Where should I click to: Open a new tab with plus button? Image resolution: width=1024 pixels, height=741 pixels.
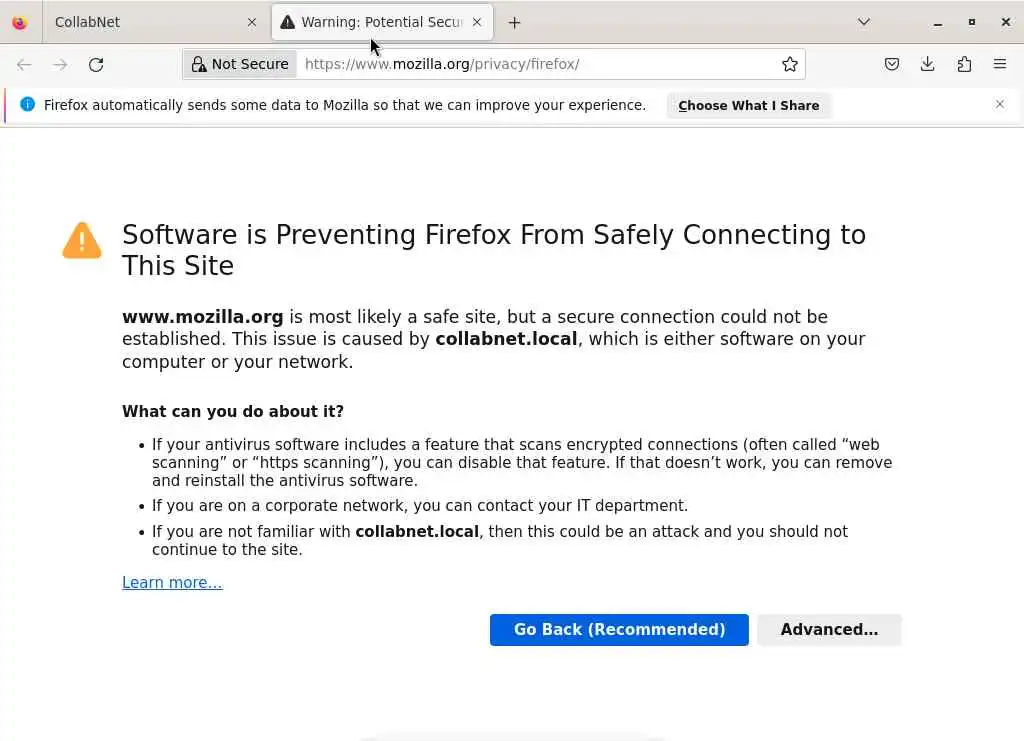[x=514, y=22]
